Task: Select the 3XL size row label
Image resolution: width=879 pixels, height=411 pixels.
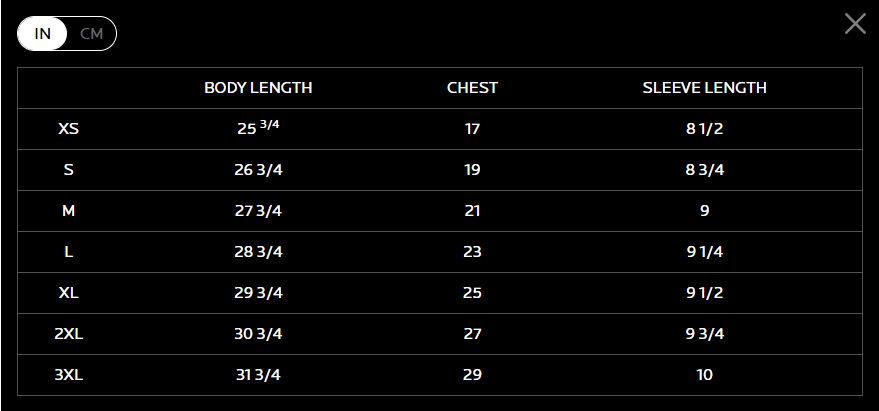Action: [x=68, y=375]
